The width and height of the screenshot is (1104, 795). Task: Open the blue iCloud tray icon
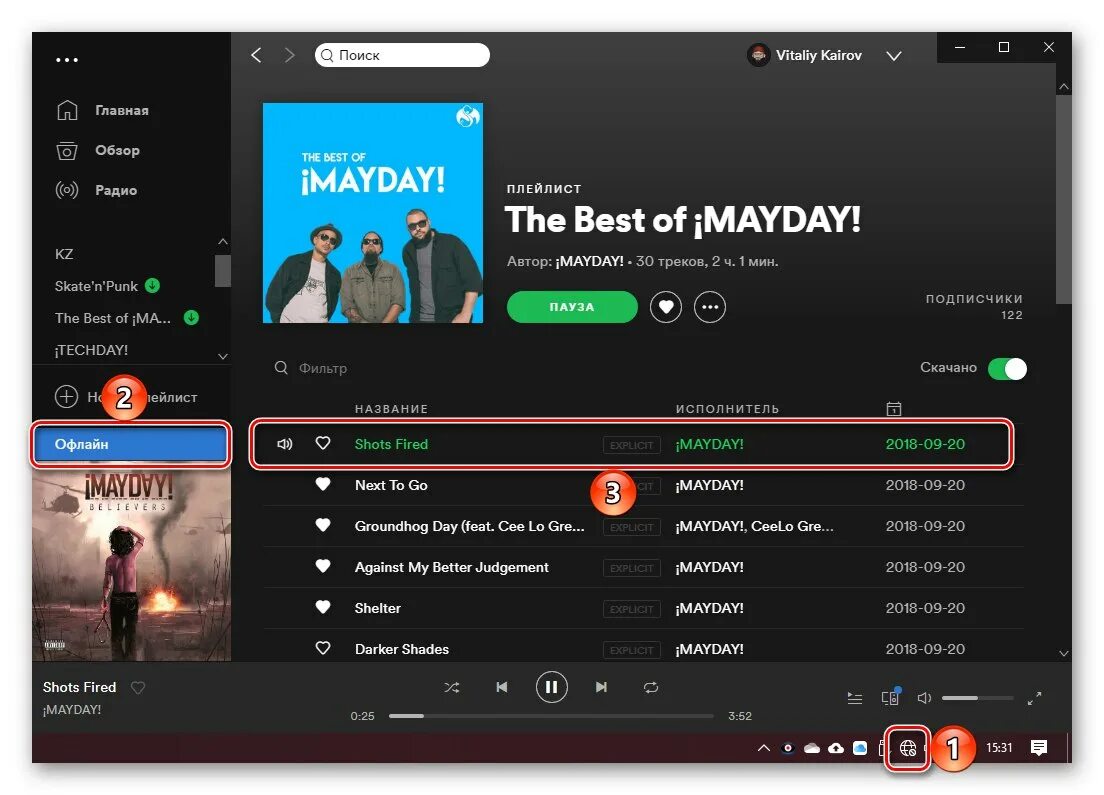860,748
